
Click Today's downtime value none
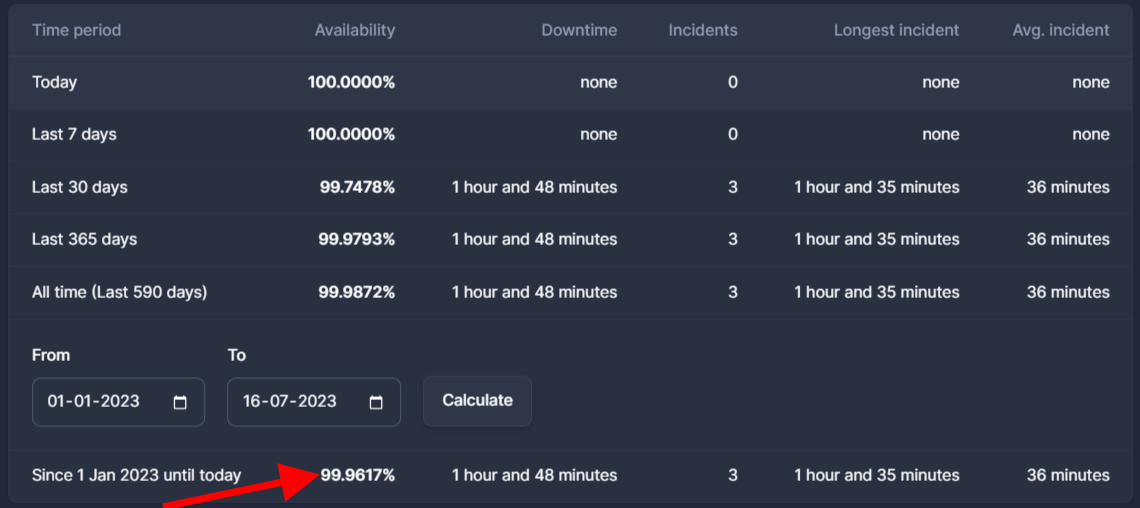(598, 83)
